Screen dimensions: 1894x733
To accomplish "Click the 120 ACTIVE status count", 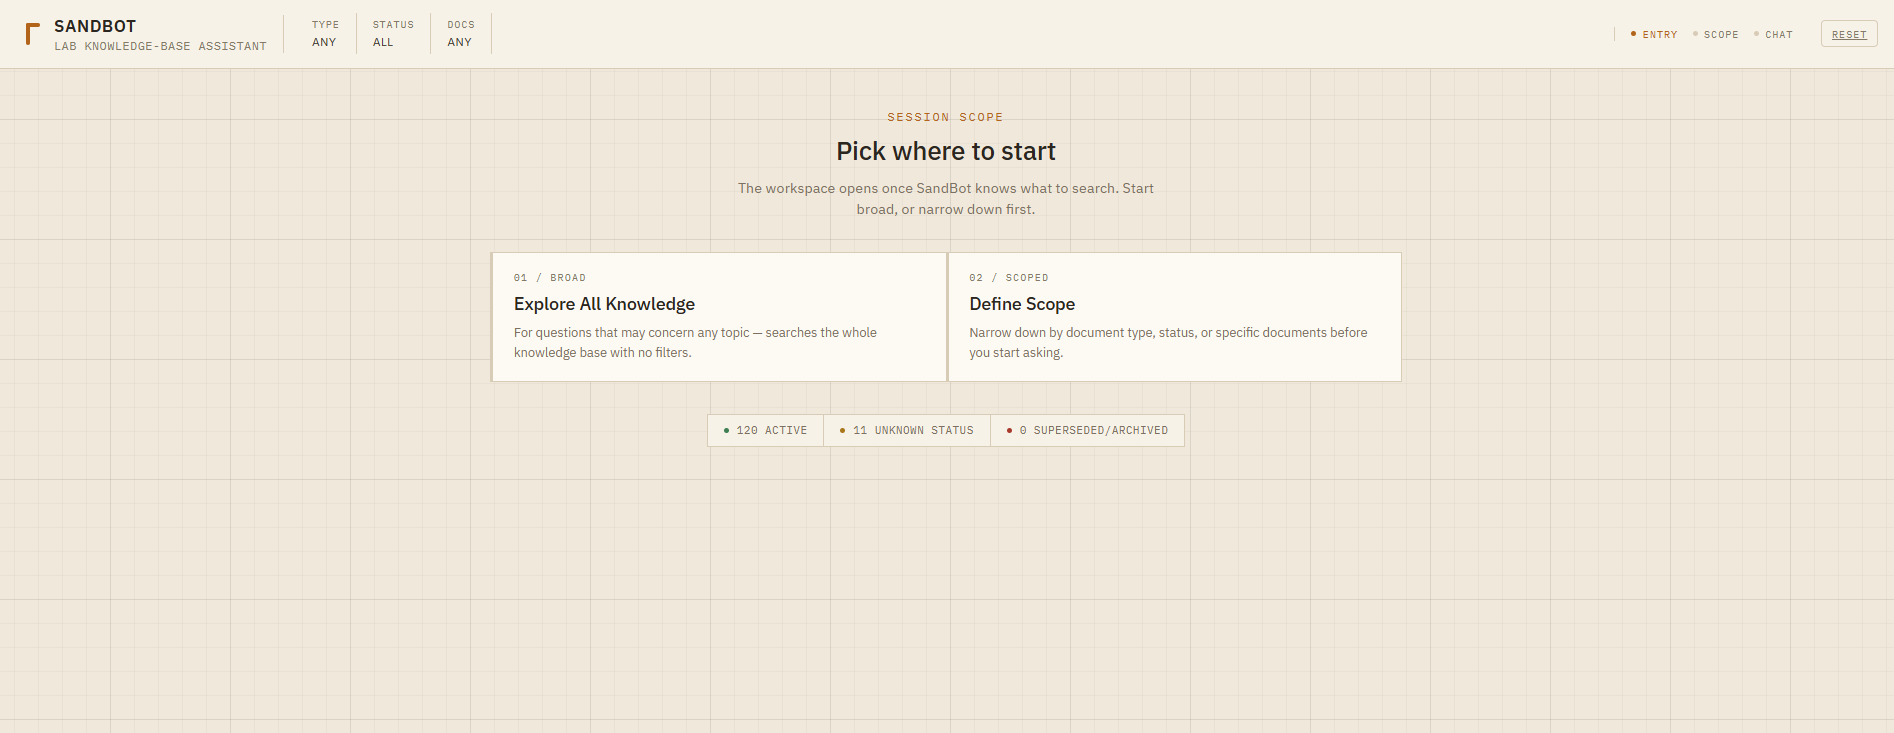I will pos(765,430).
